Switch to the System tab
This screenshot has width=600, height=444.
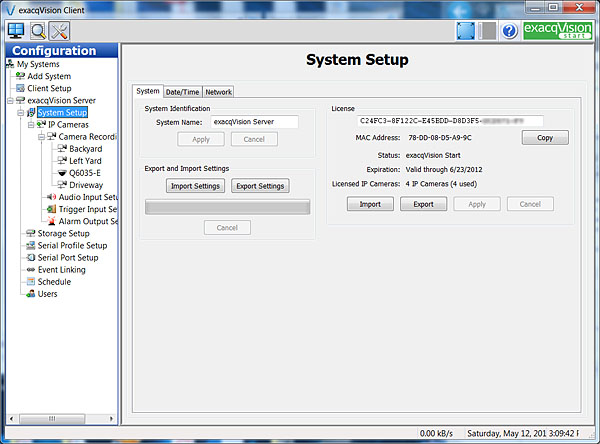(x=148, y=91)
